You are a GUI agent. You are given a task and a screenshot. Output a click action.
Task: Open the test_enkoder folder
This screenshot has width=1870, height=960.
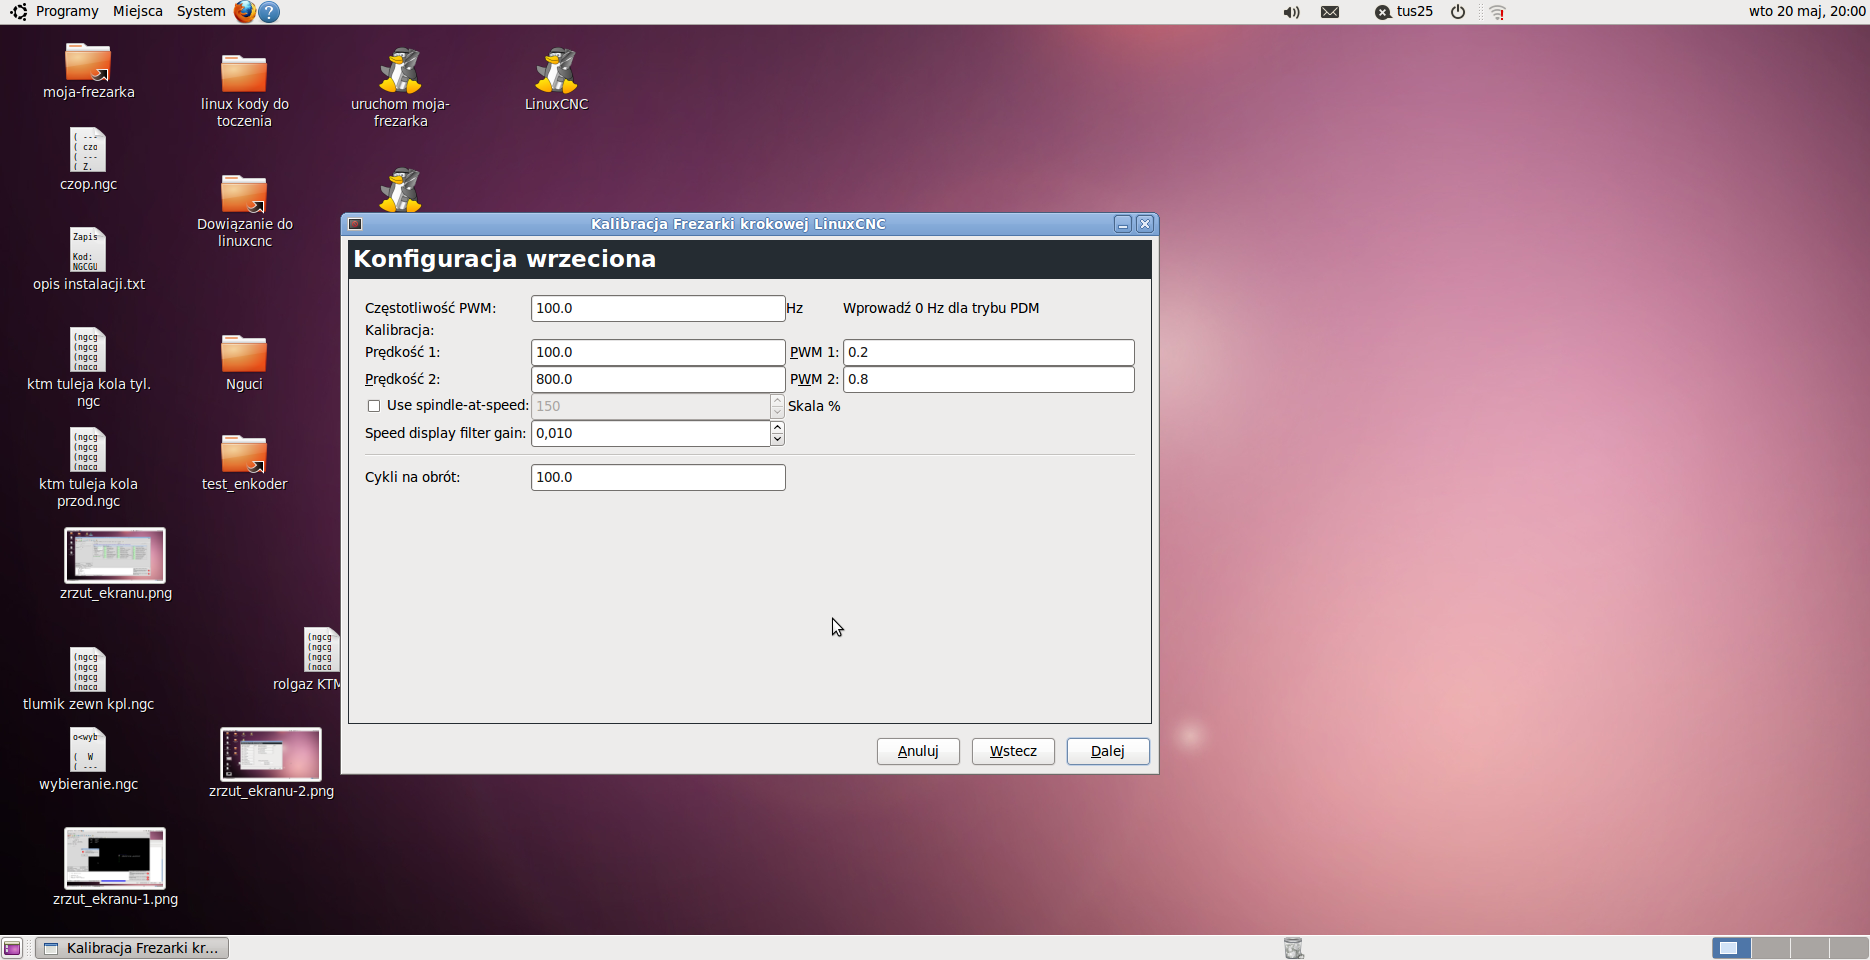coord(244,454)
